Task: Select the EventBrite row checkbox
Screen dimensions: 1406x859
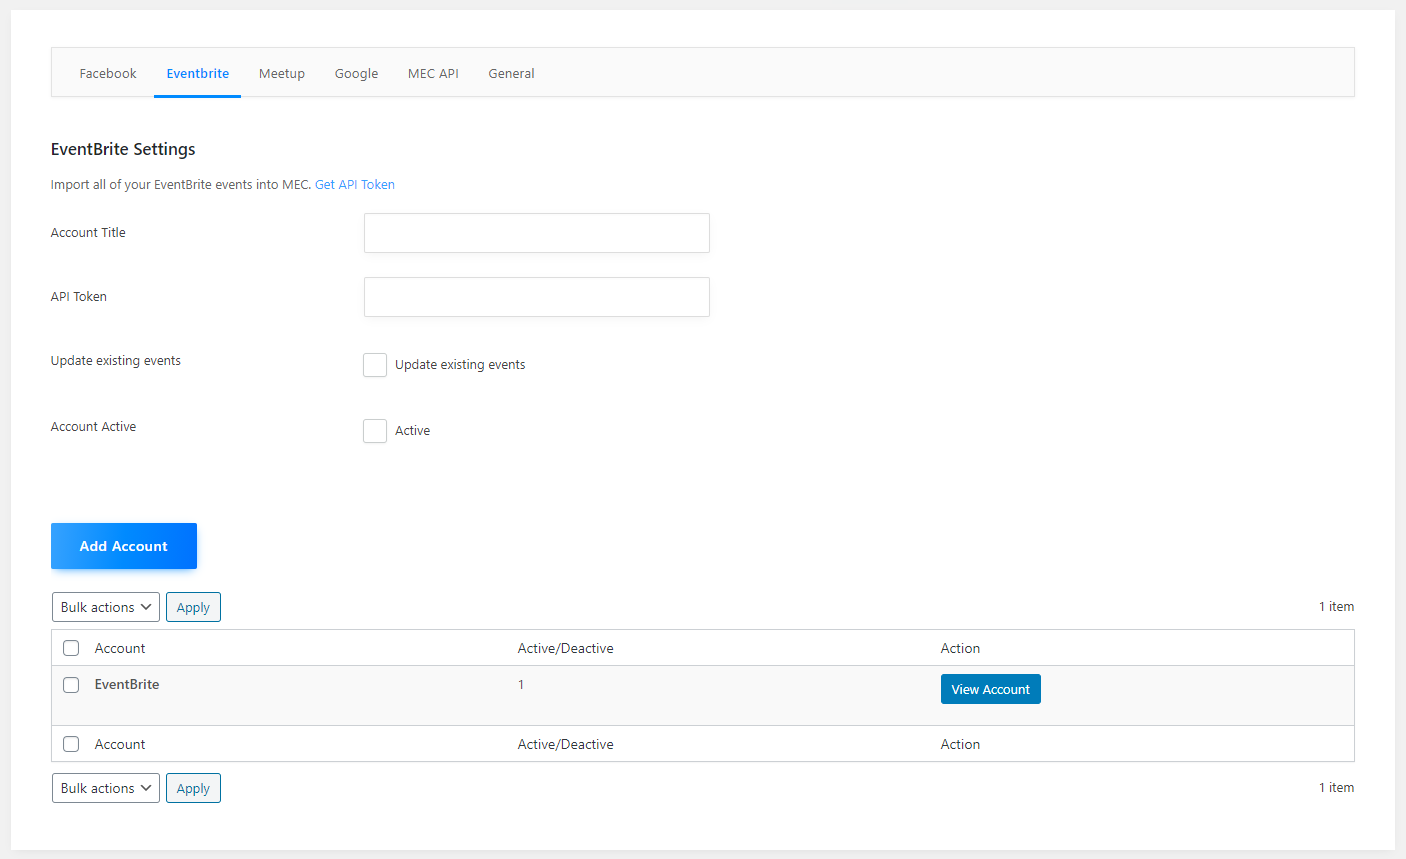Action: (x=71, y=685)
